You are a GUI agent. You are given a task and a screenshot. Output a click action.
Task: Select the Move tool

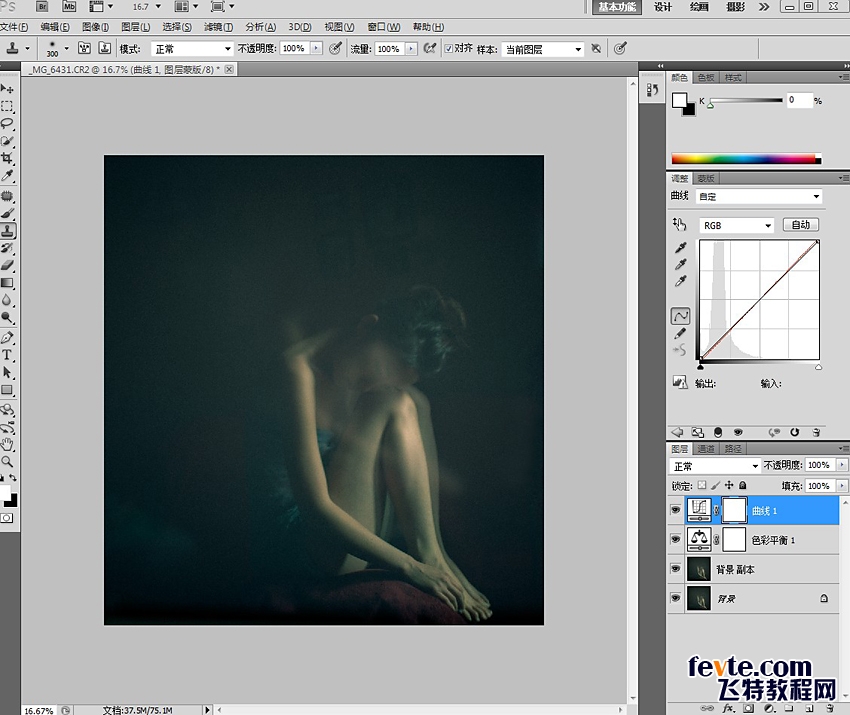[7, 88]
